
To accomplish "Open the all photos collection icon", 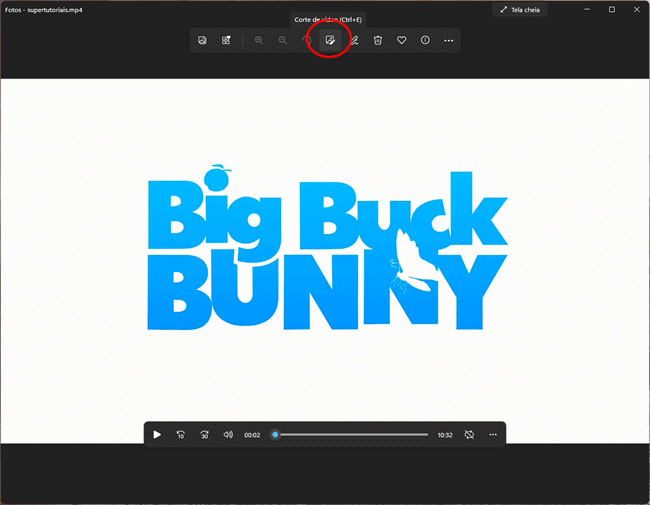I will pyautogui.click(x=226, y=40).
